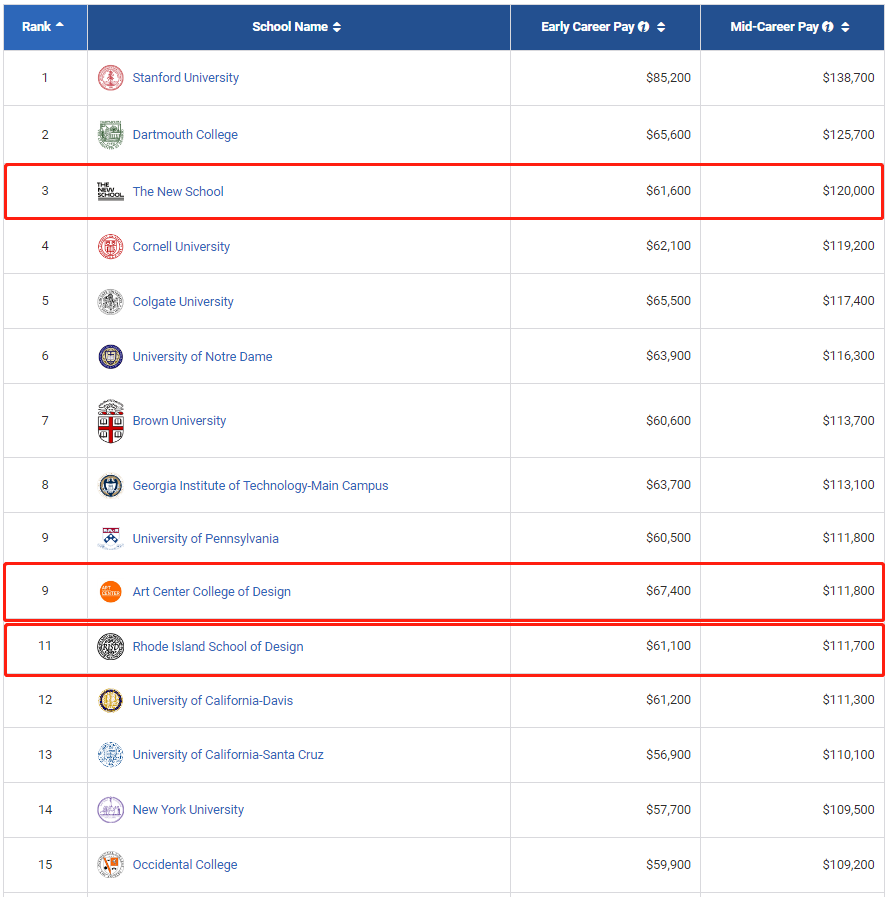The height and width of the screenshot is (897, 888).
Task: Click the University of Pennsylvania shield logo
Action: (110, 538)
